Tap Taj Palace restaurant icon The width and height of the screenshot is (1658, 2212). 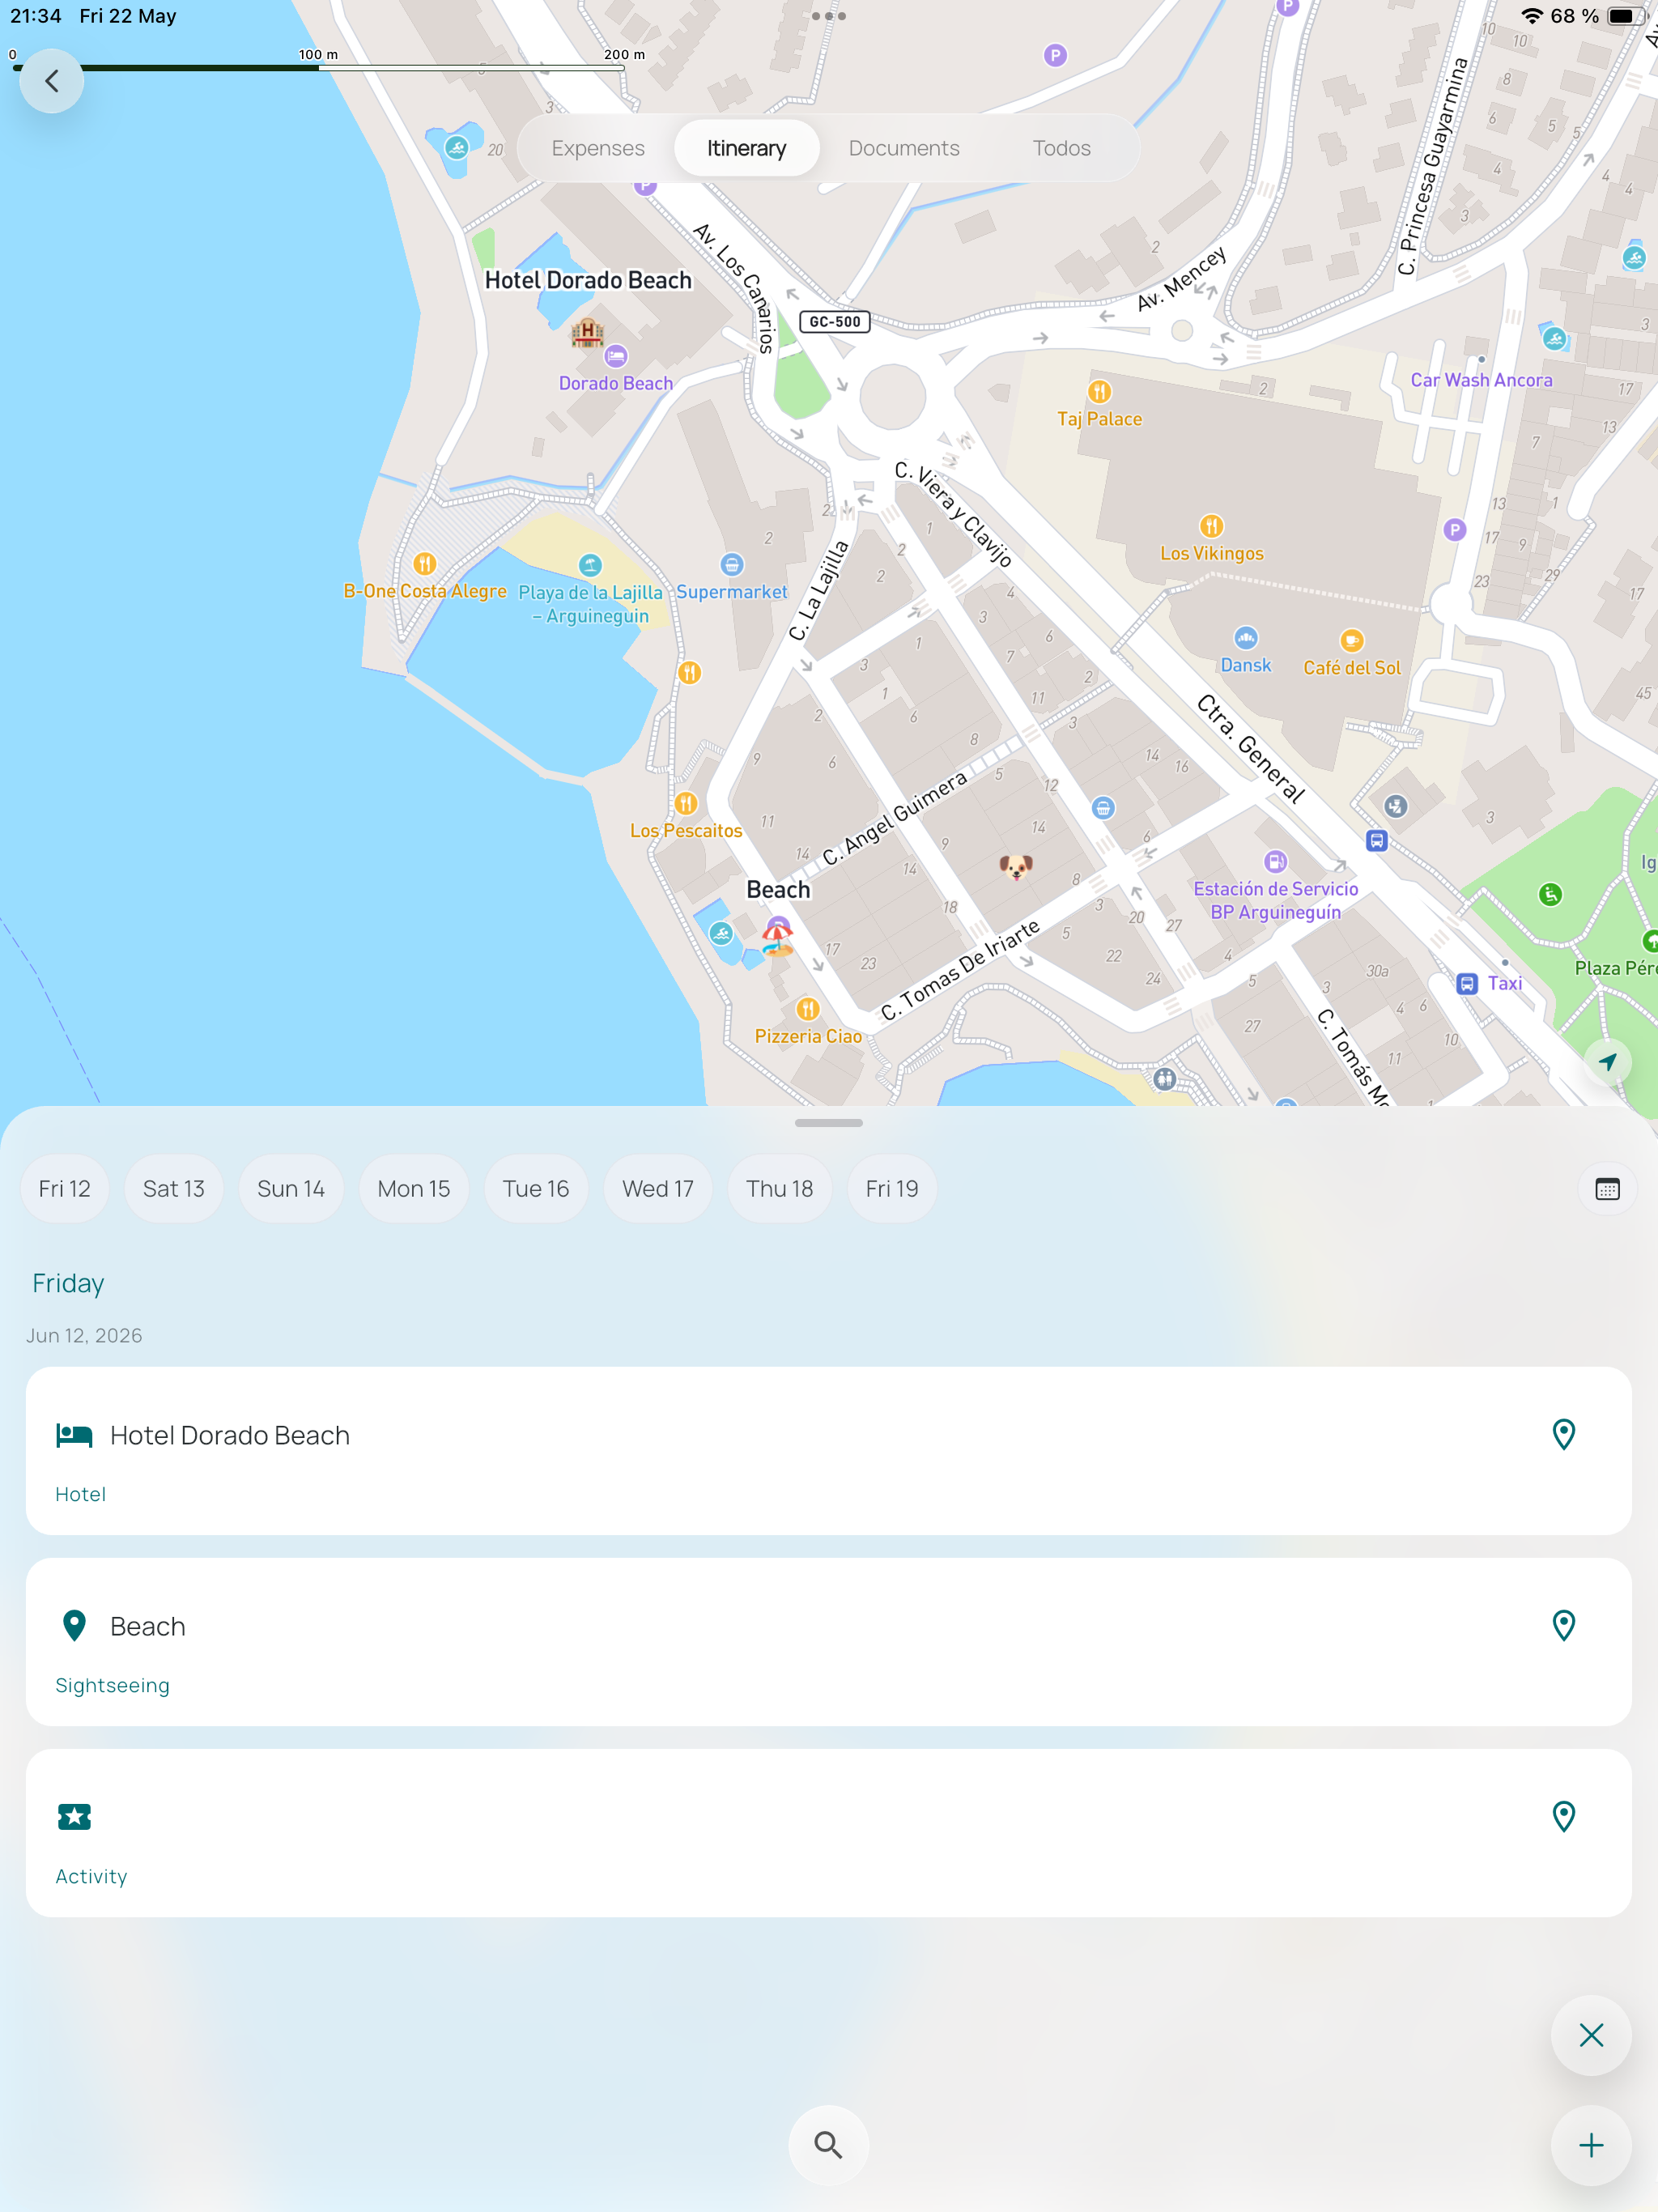coord(1099,391)
